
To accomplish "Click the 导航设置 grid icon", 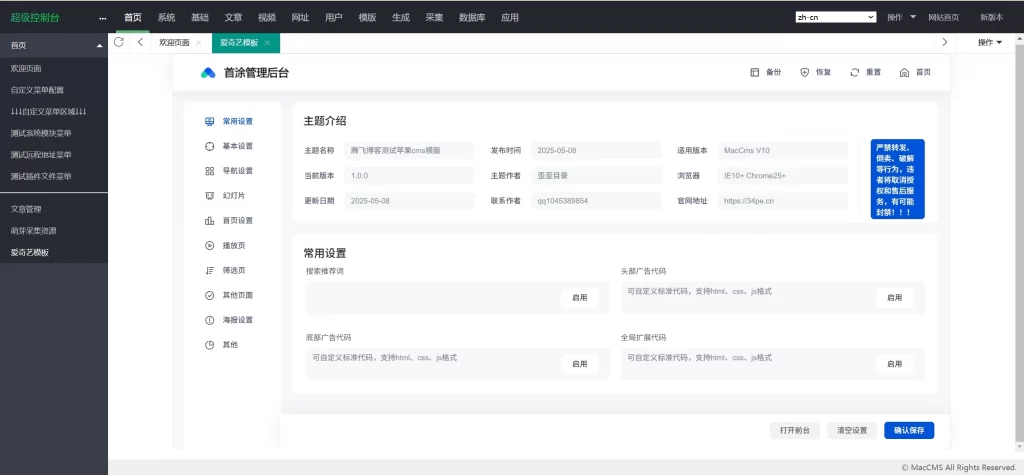I will pyautogui.click(x=210, y=171).
